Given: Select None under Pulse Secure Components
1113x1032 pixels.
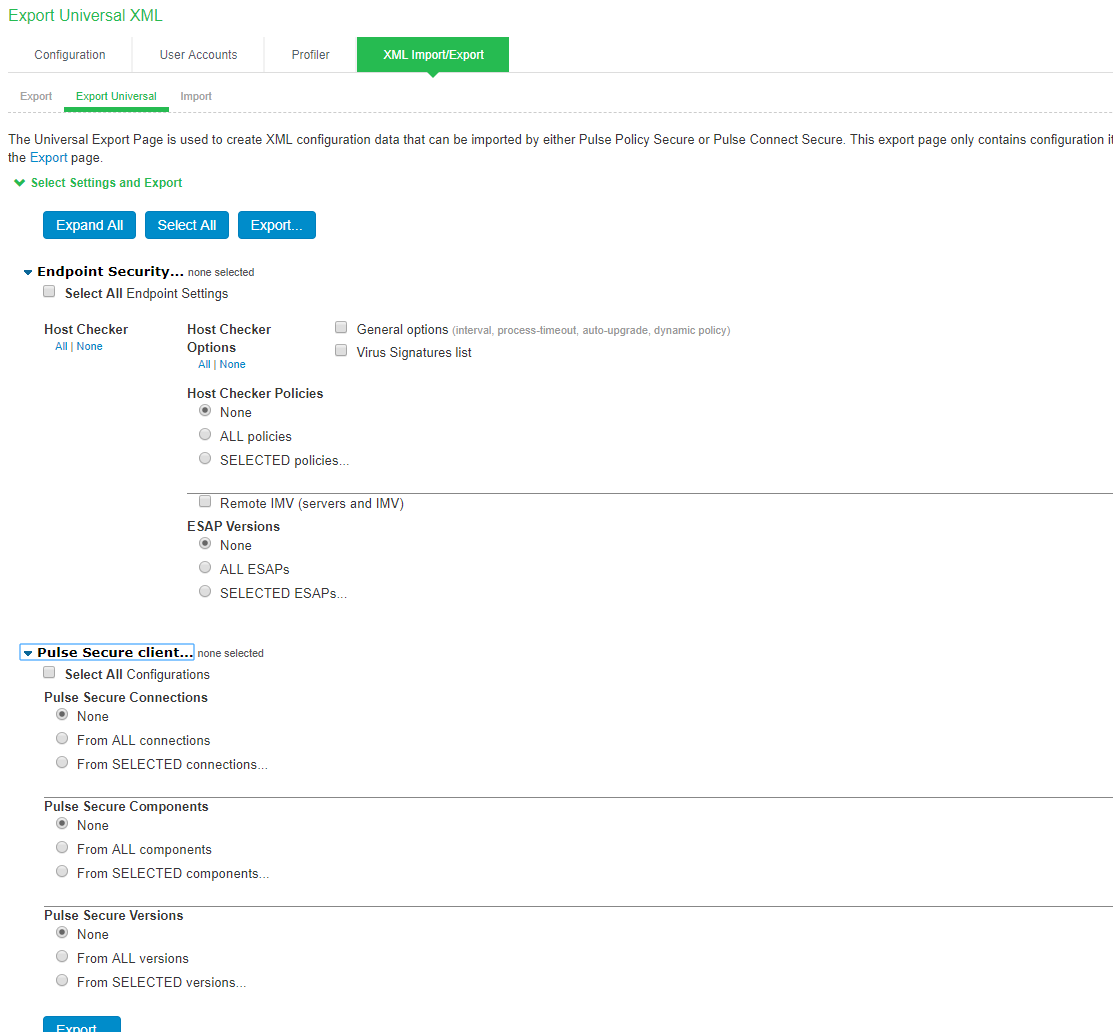Looking at the screenshot, I should tap(62, 824).
